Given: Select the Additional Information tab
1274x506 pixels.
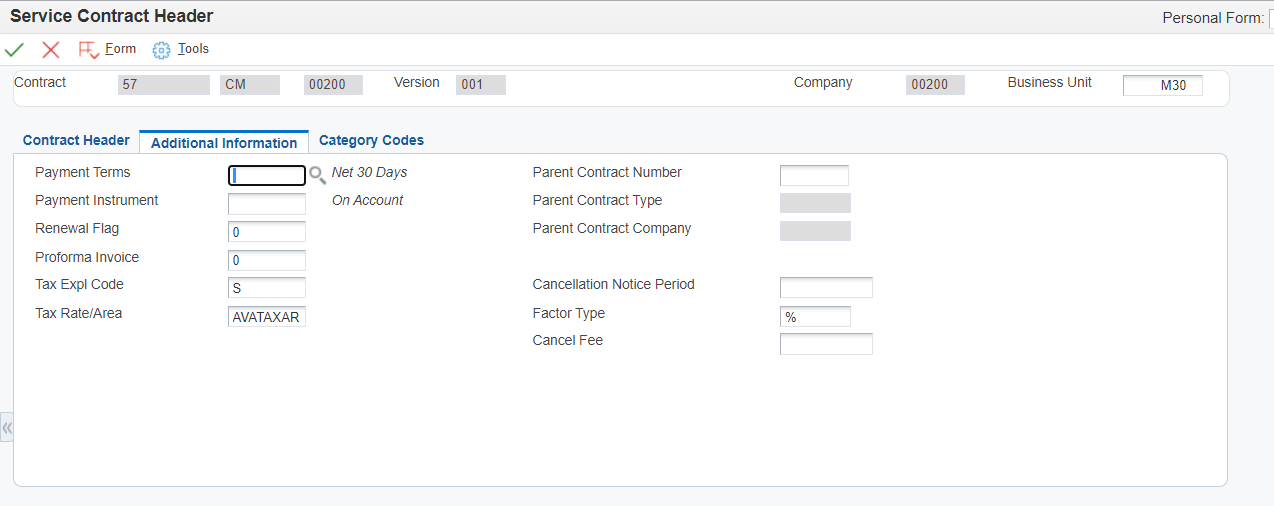Looking at the screenshot, I should (x=224, y=142).
